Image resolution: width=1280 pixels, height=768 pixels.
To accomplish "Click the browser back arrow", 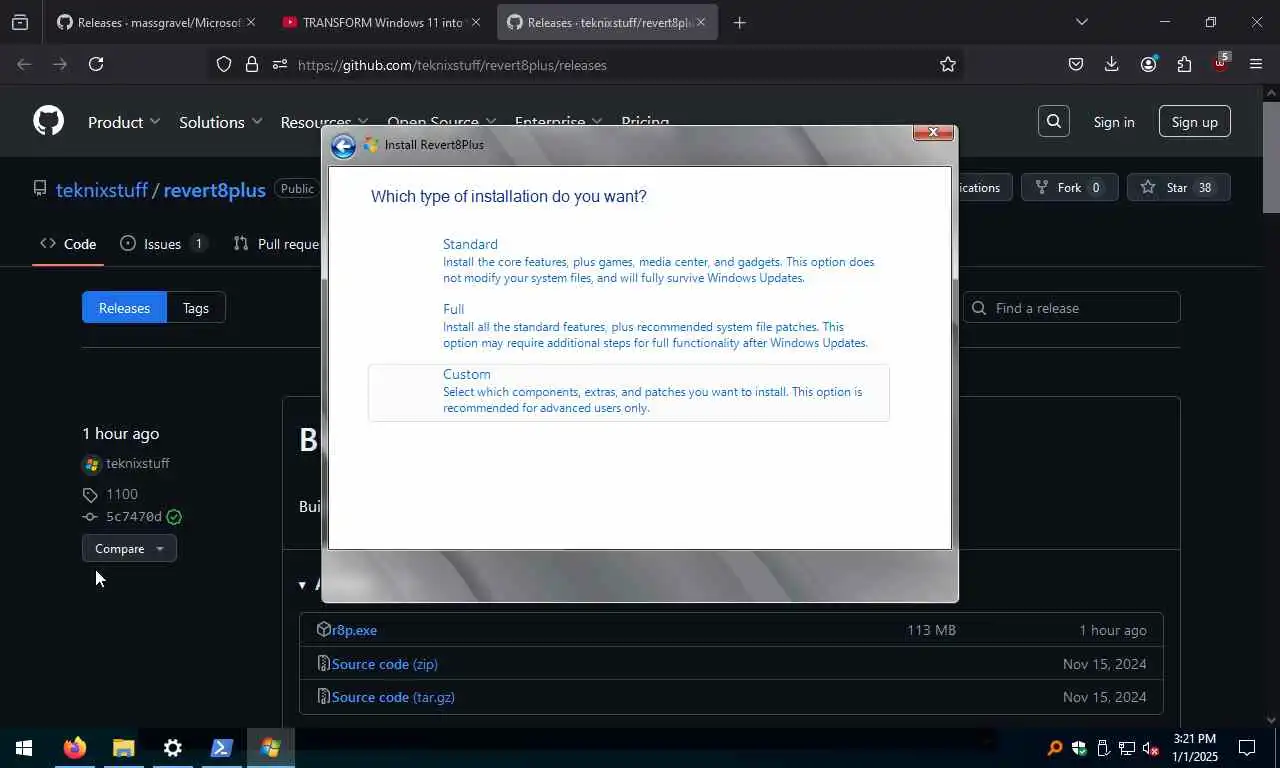I will pos(25,64).
